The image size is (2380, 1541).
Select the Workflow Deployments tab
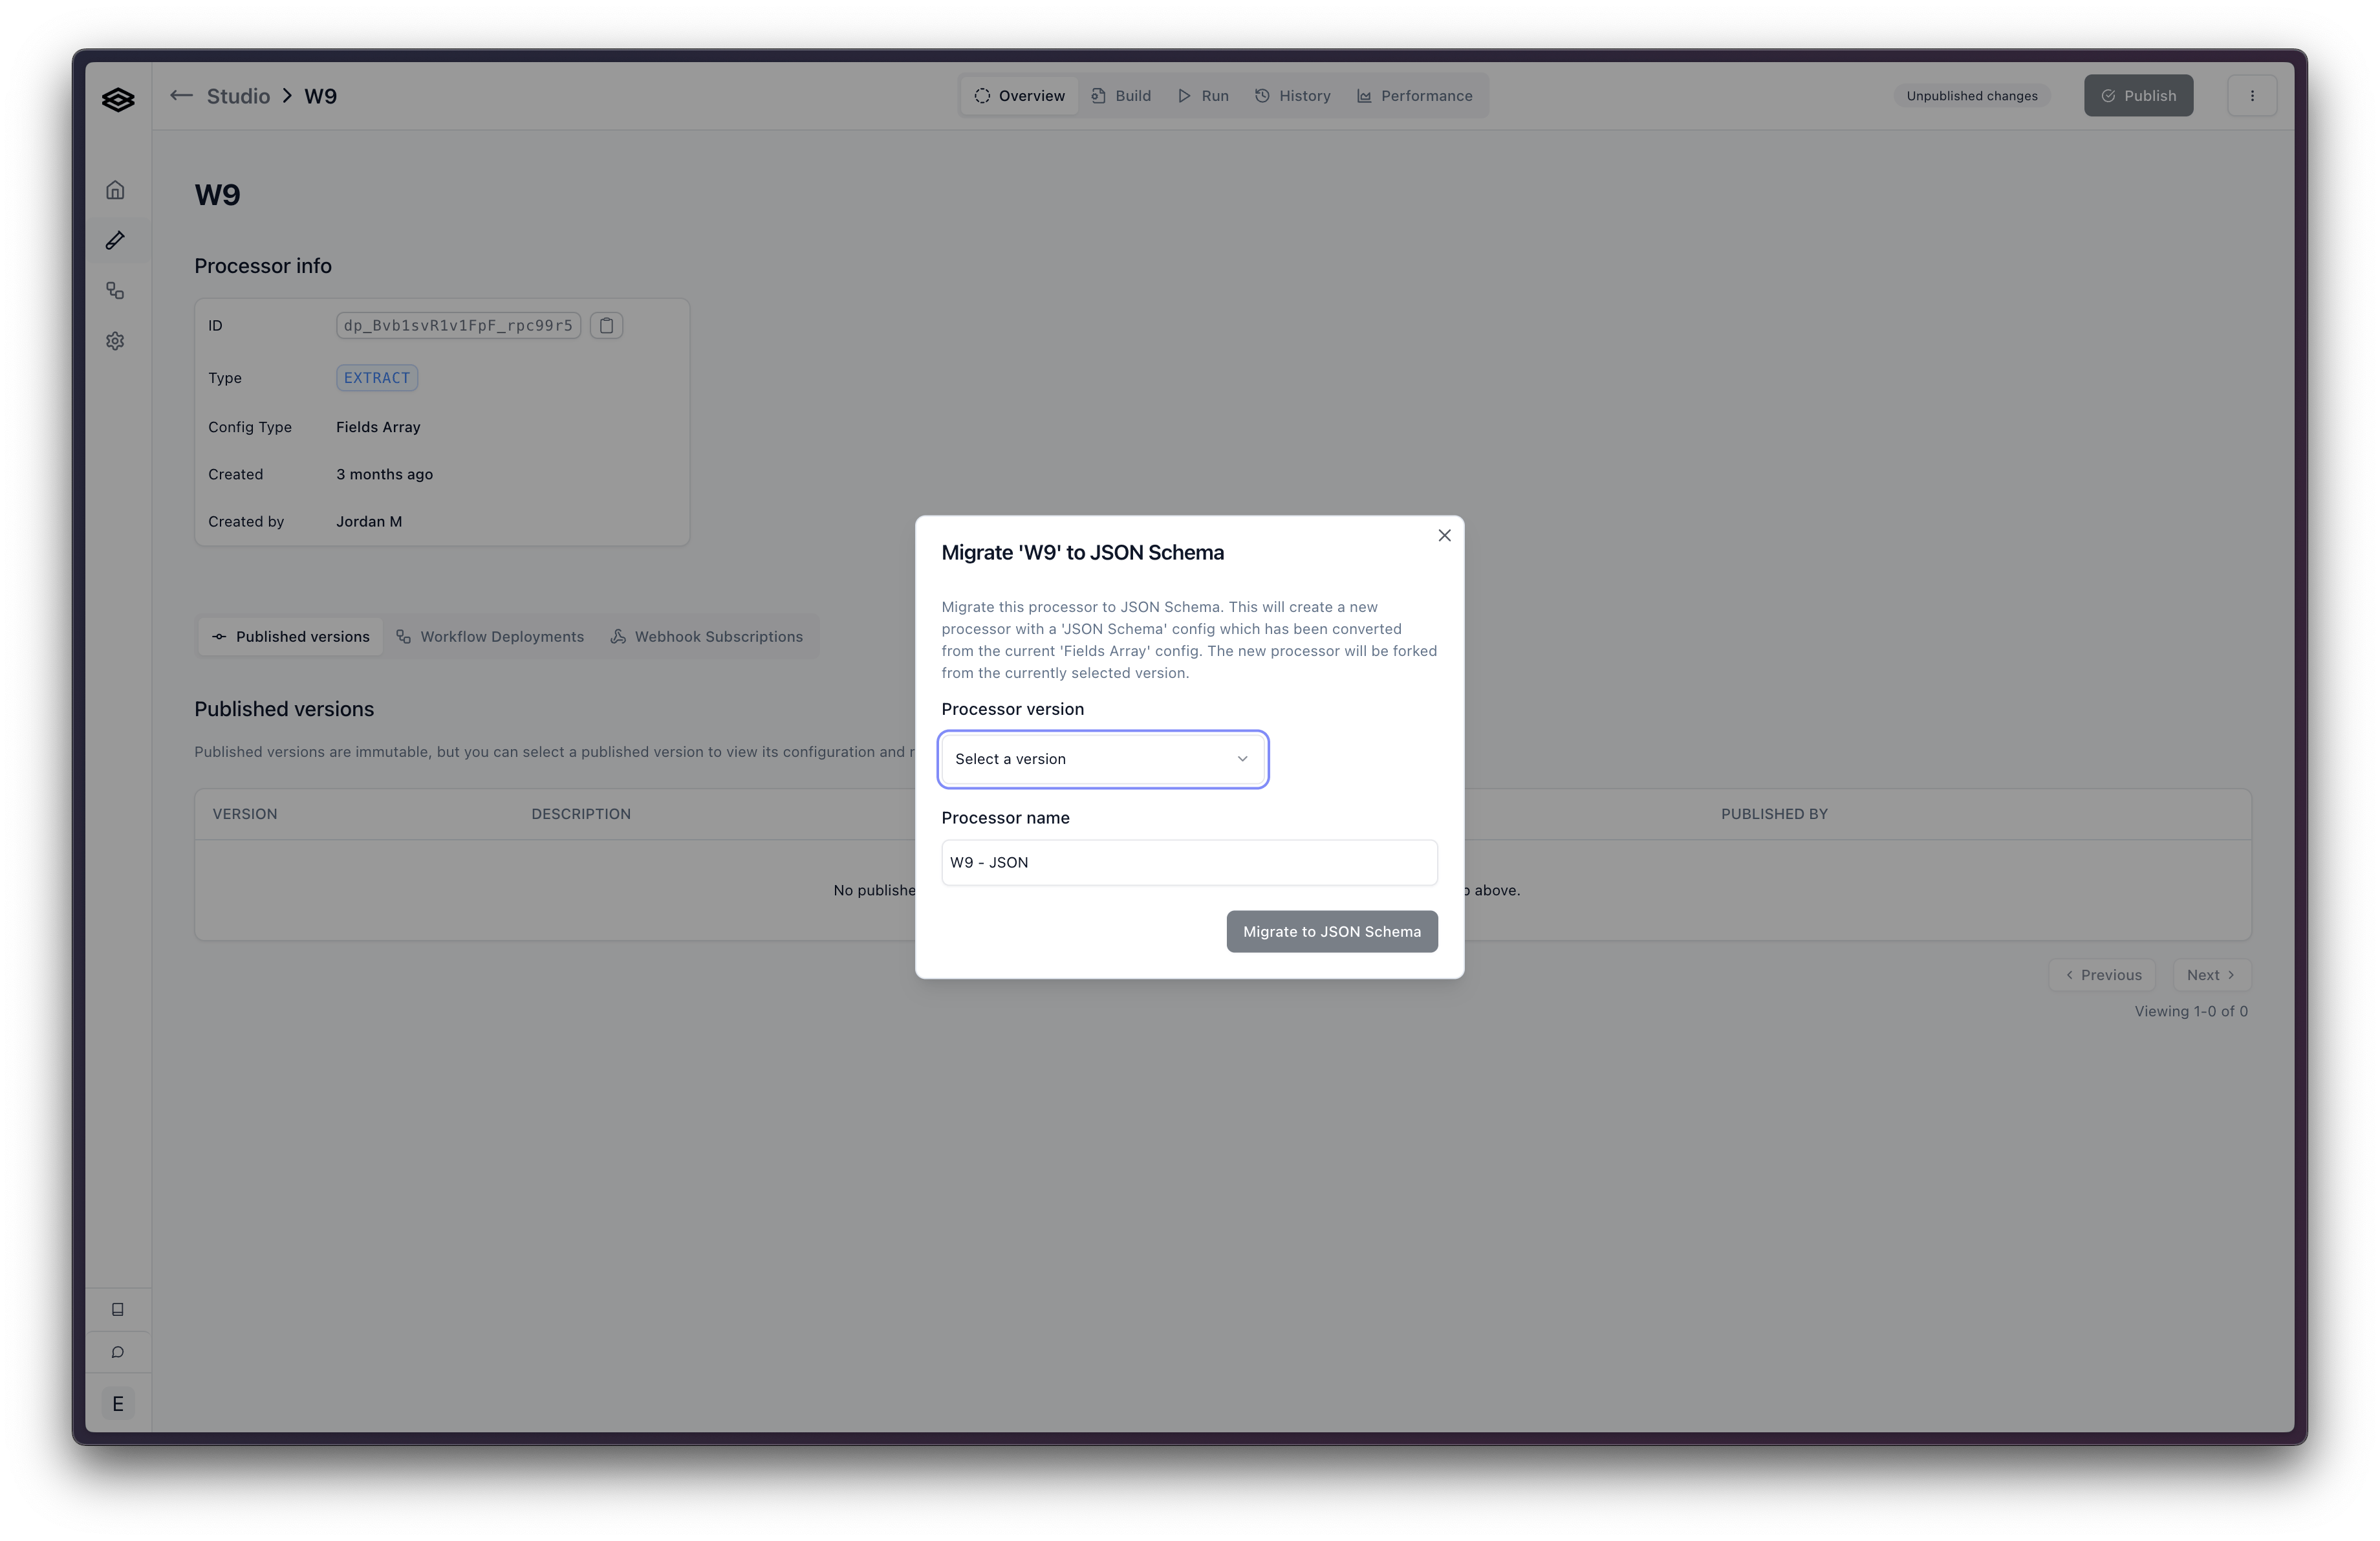[x=490, y=637]
